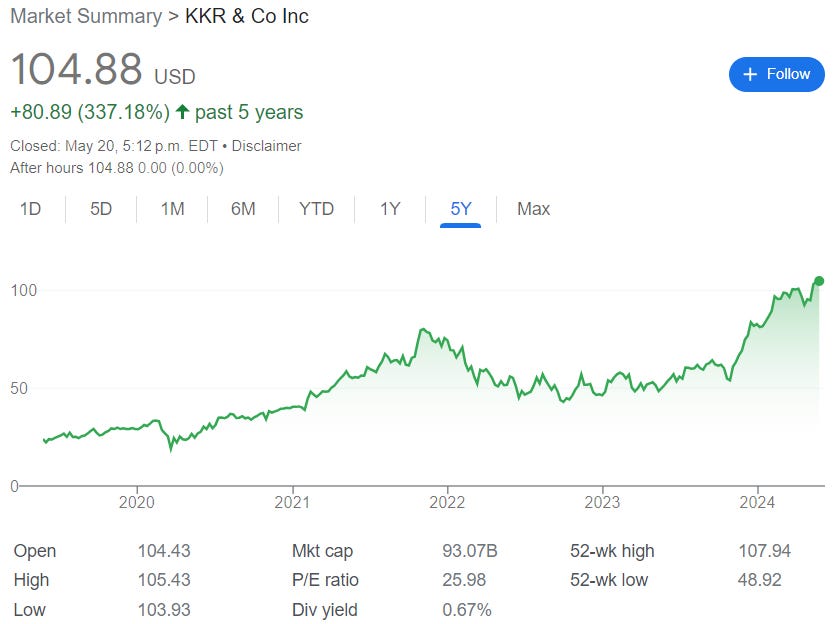Switch to the 1M chart range
The width and height of the screenshot is (837, 624).
point(172,209)
